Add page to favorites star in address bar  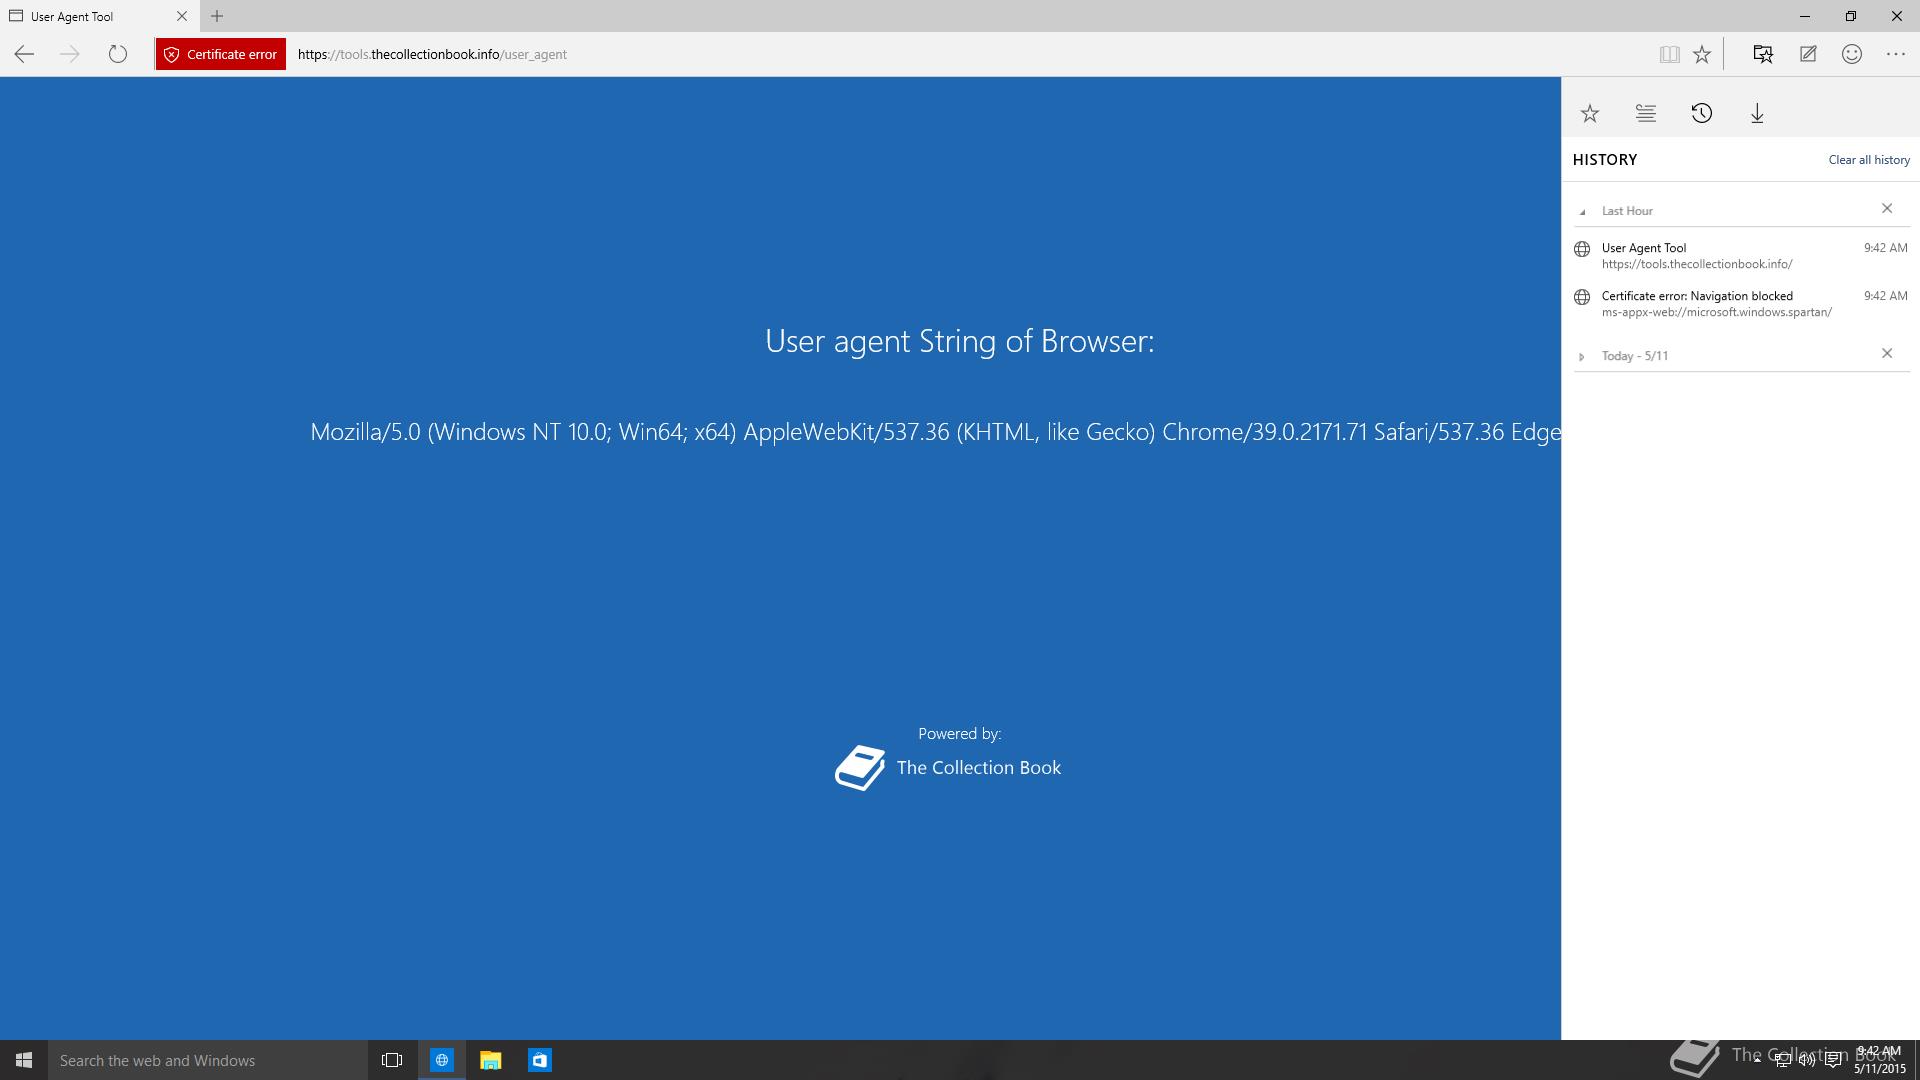coord(1702,54)
